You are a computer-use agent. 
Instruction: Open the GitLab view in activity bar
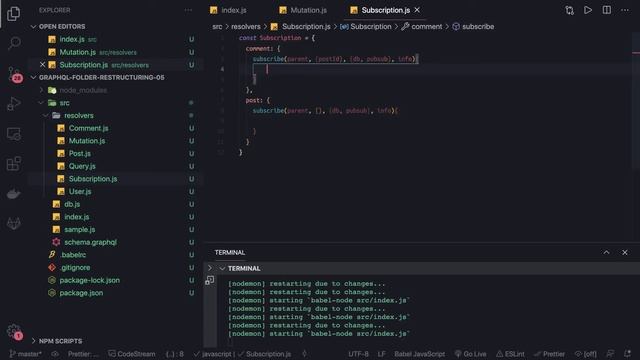click(x=13, y=223)
